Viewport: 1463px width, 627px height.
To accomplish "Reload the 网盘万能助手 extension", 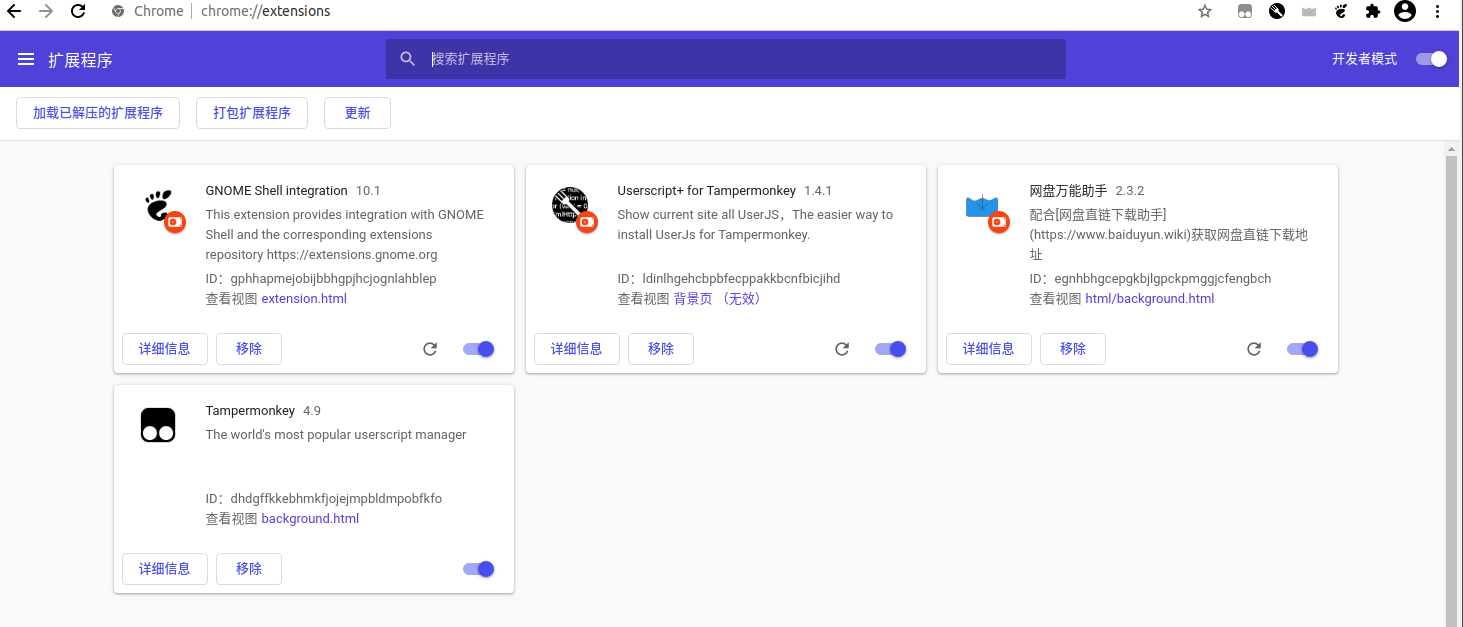I will click(x=1254, y=349).
